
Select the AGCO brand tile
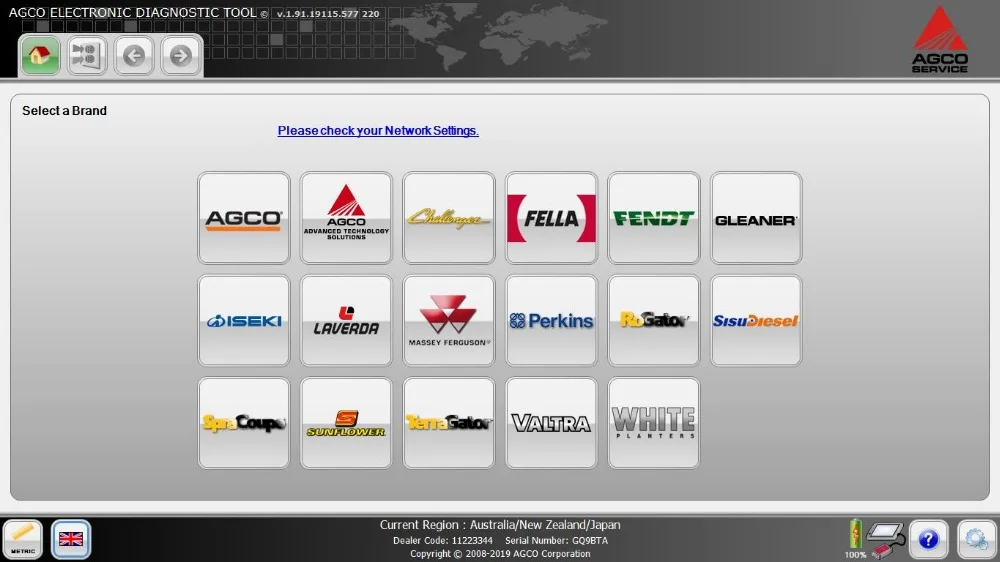tap(244, 218)
